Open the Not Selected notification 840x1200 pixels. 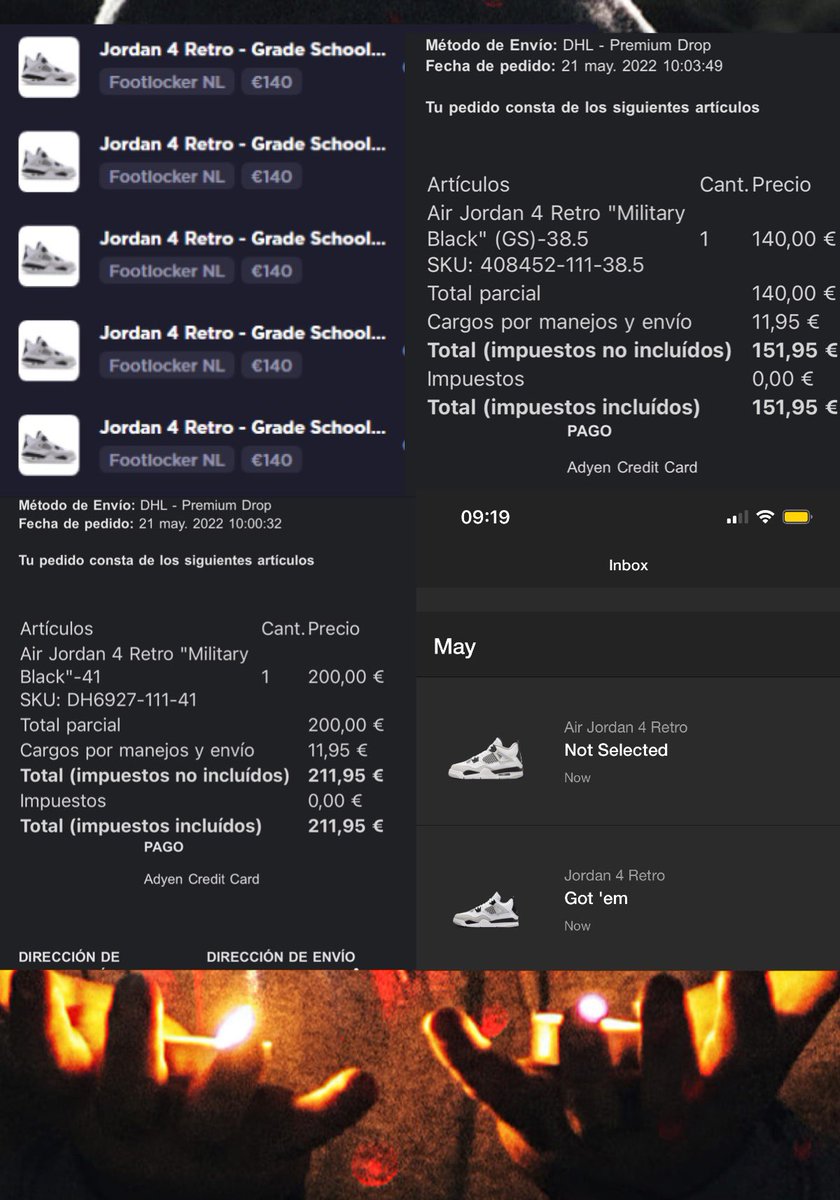pos(628,751)
